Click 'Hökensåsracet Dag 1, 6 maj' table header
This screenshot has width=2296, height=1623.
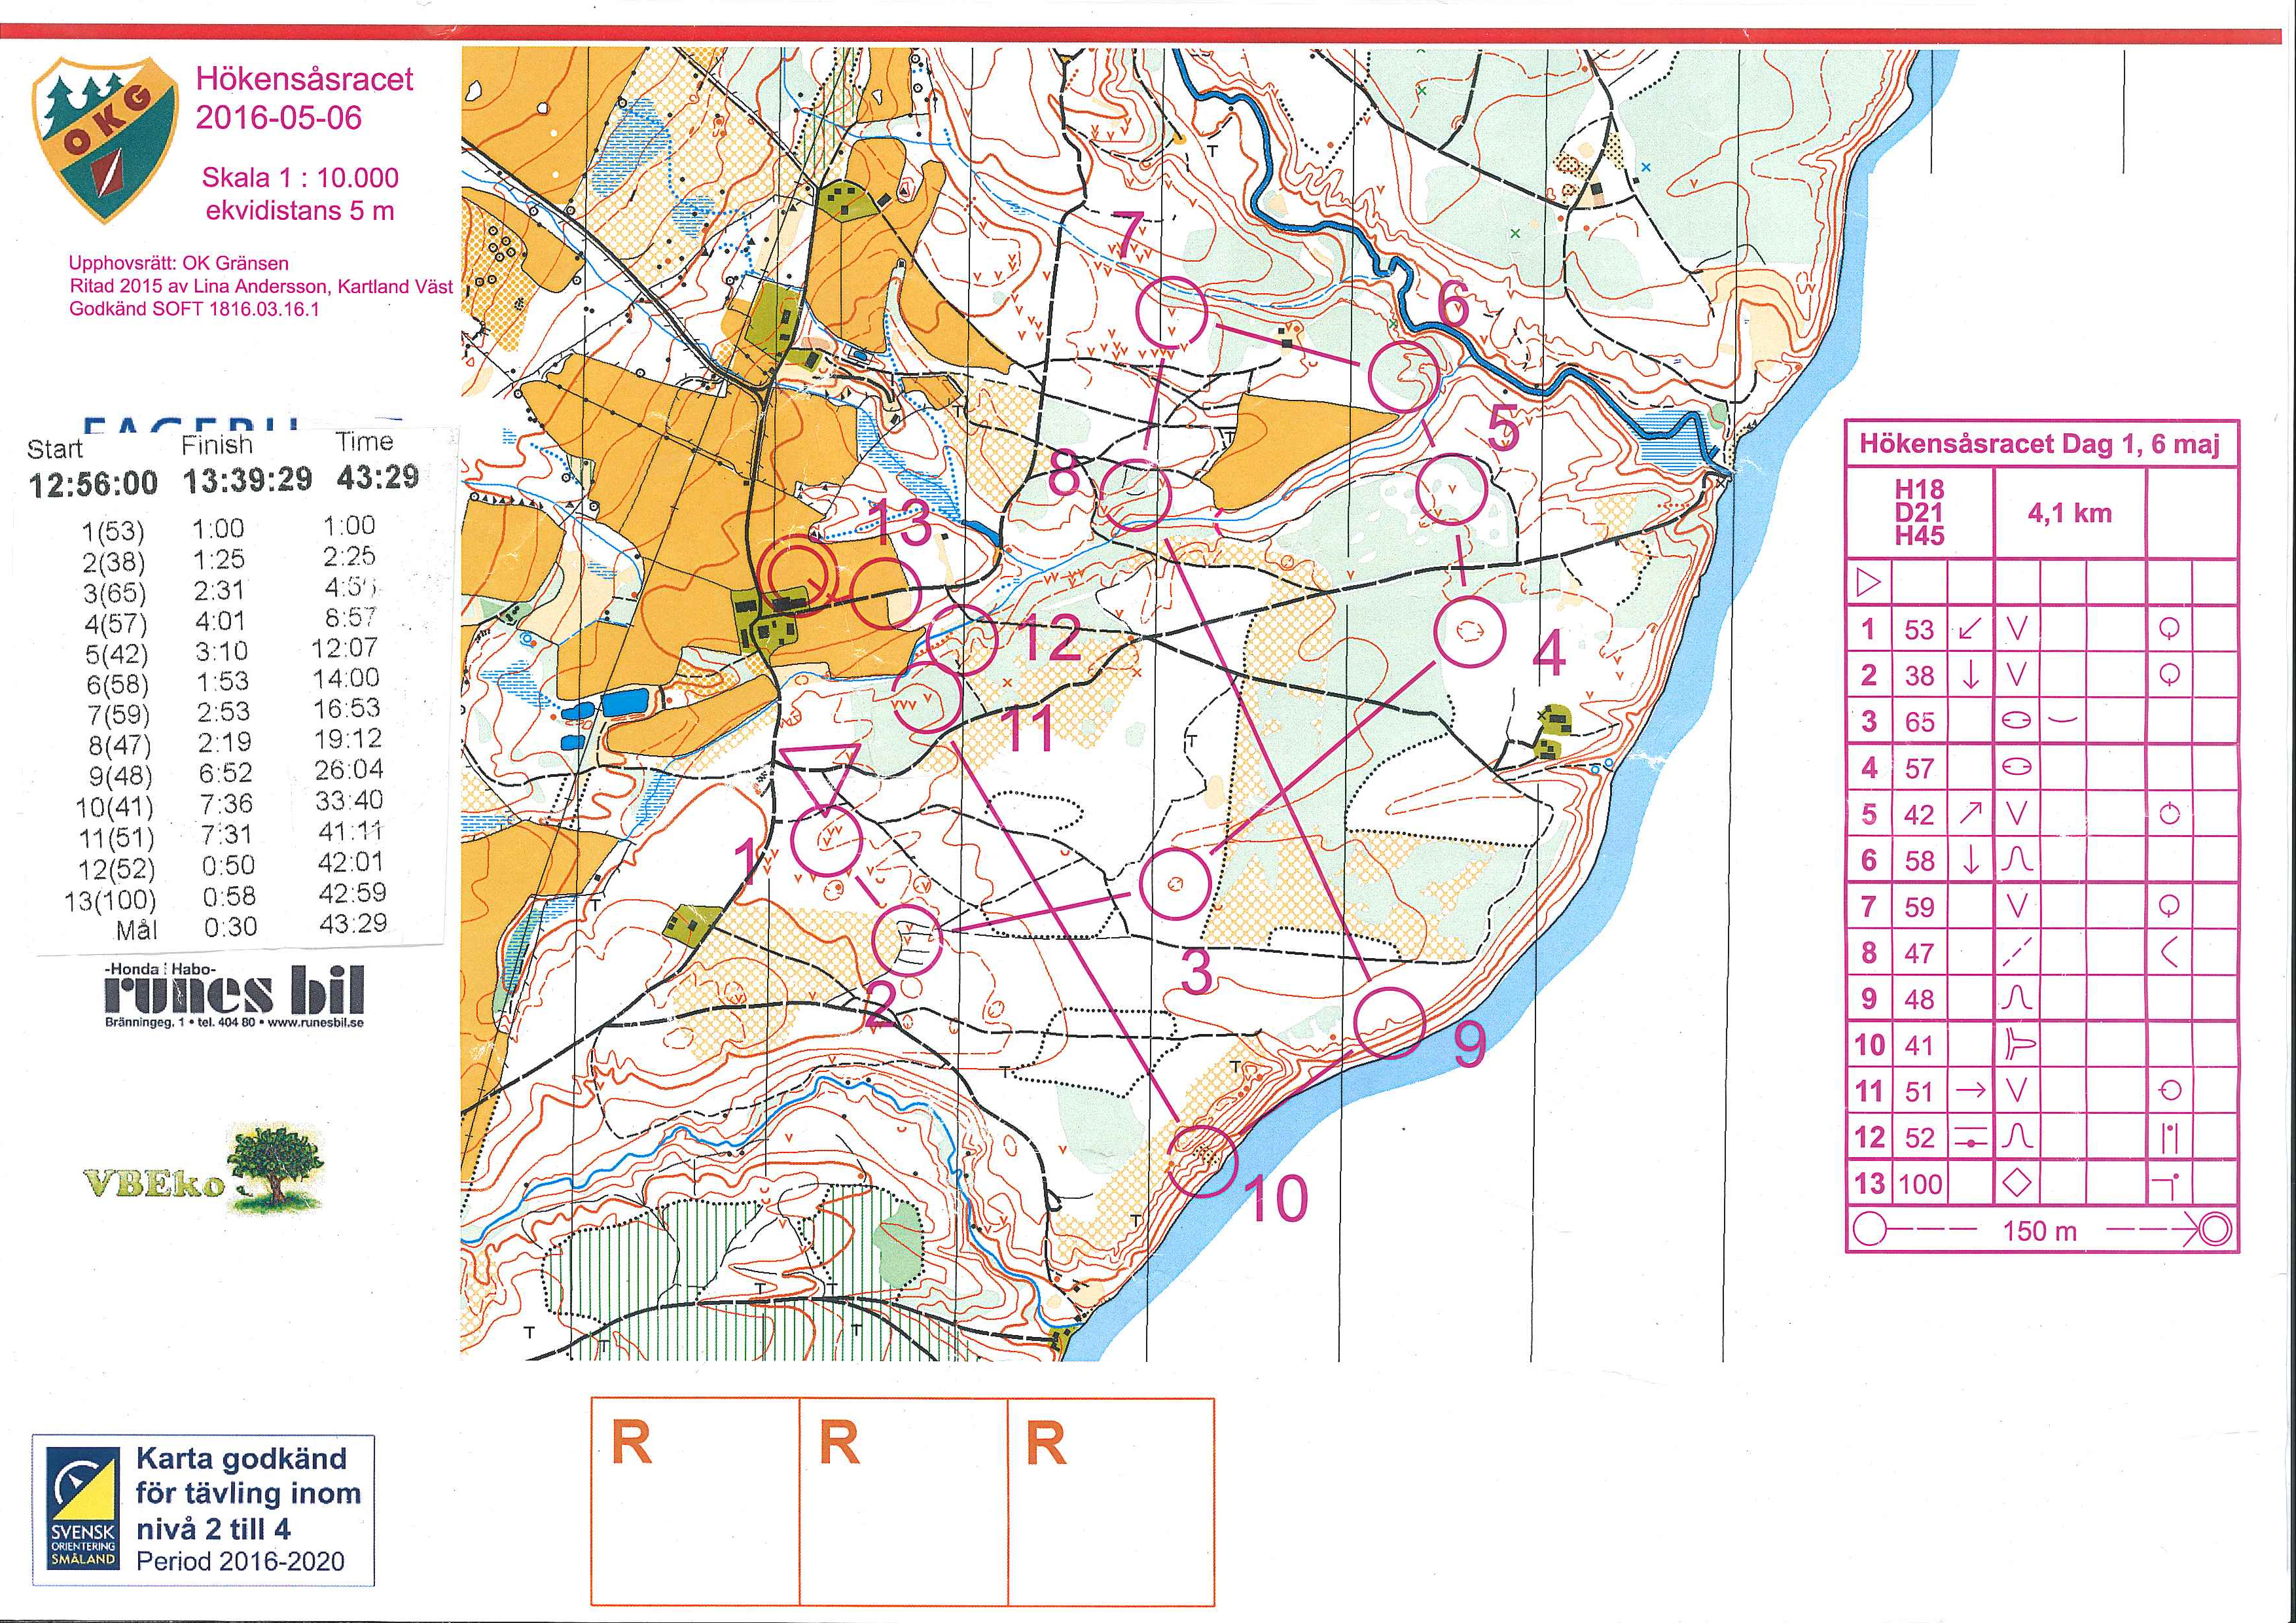coord(2040,444)
